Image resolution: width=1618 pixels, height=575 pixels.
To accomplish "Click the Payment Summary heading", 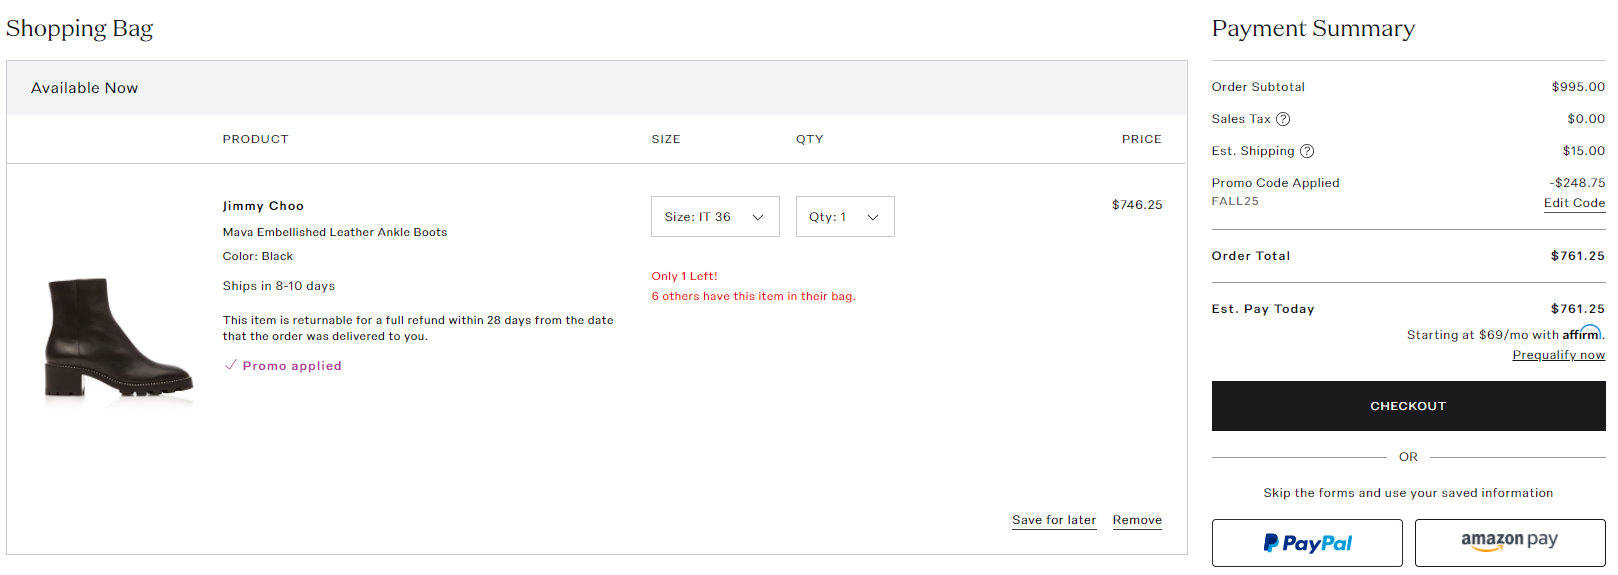I will pyautogui.click(x=1313, y=28).
